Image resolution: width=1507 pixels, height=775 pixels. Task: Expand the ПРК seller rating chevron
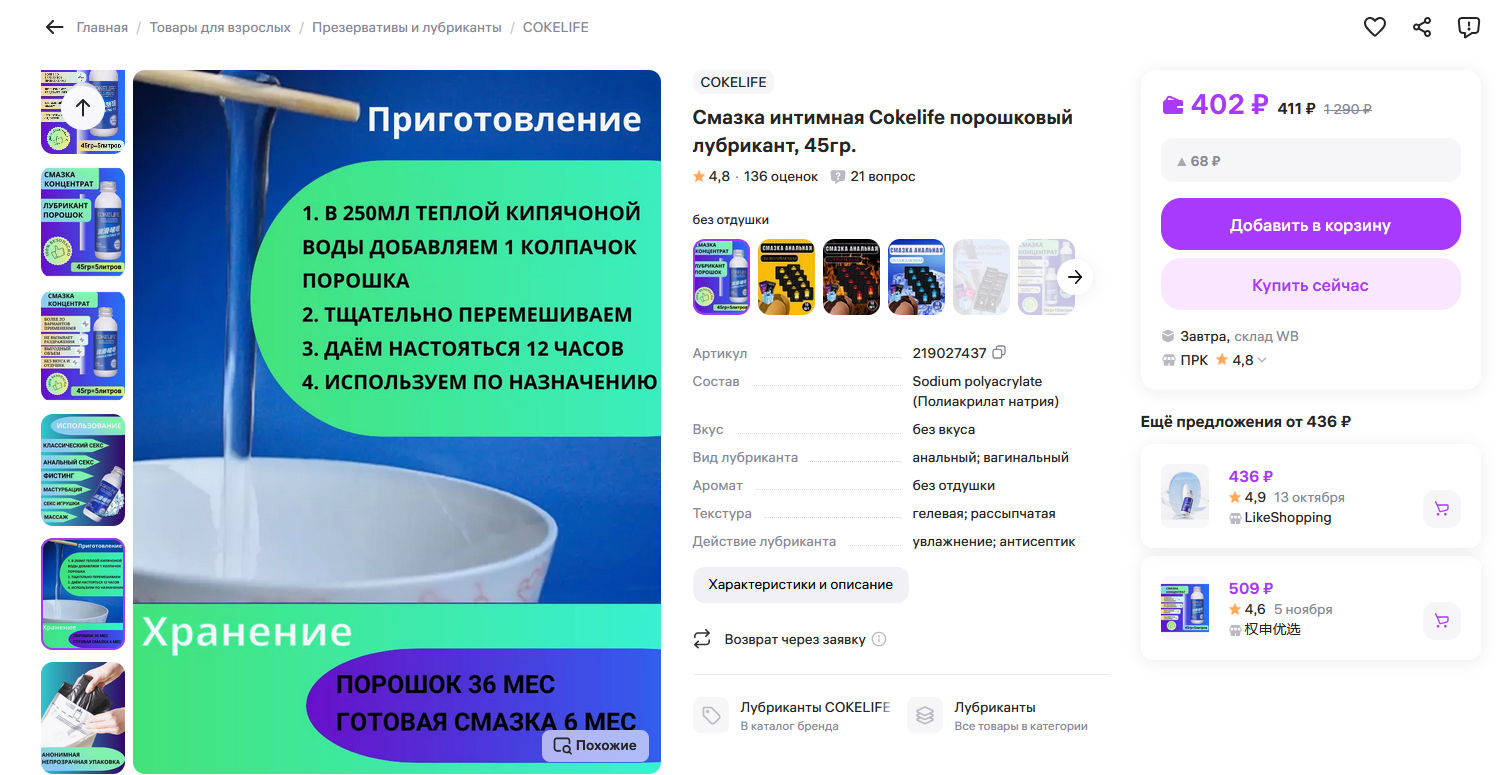[1262, 361]
